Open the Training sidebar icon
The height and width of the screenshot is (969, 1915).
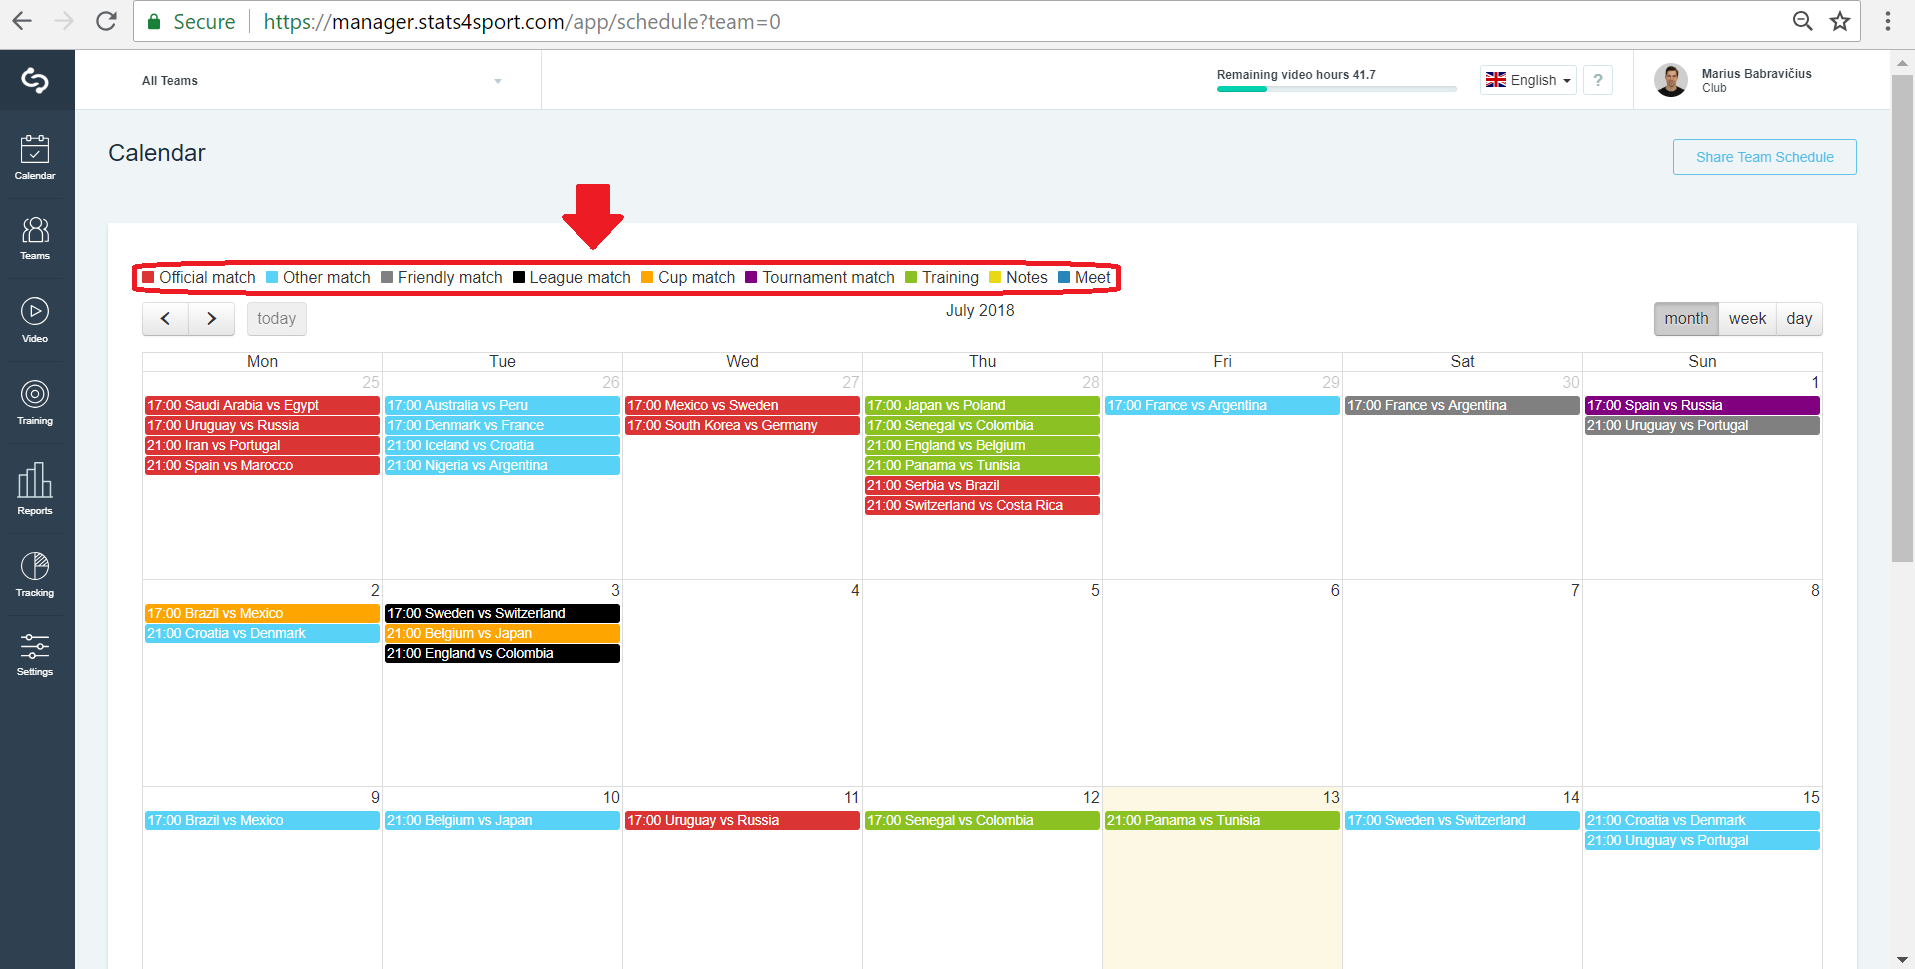point(35,403)
